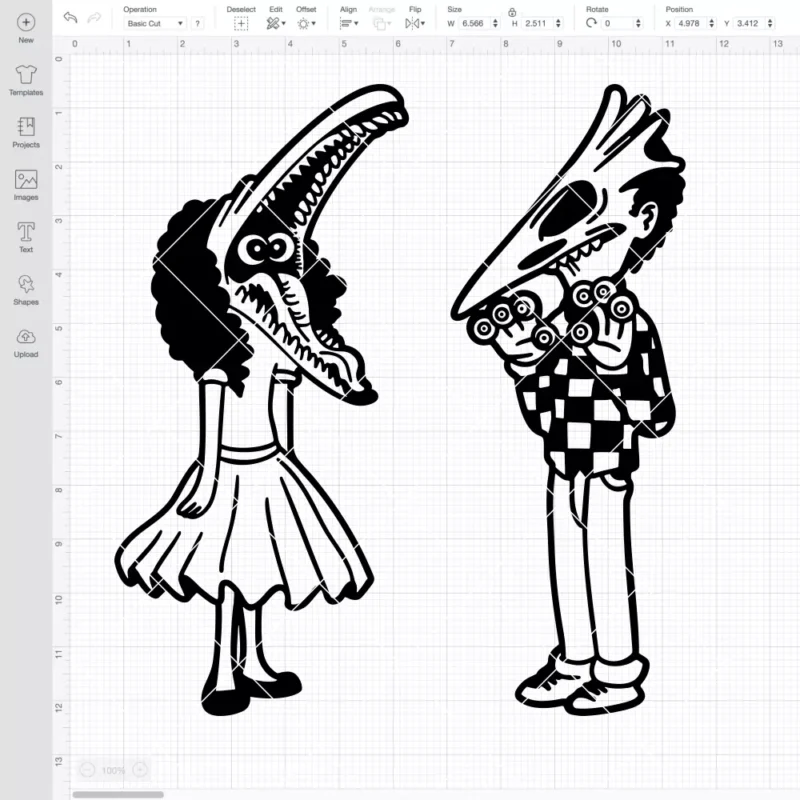Zoom in with the plus button
Image resolution: width=800 pixels, height=800 pixels.
tap(140, 769)
